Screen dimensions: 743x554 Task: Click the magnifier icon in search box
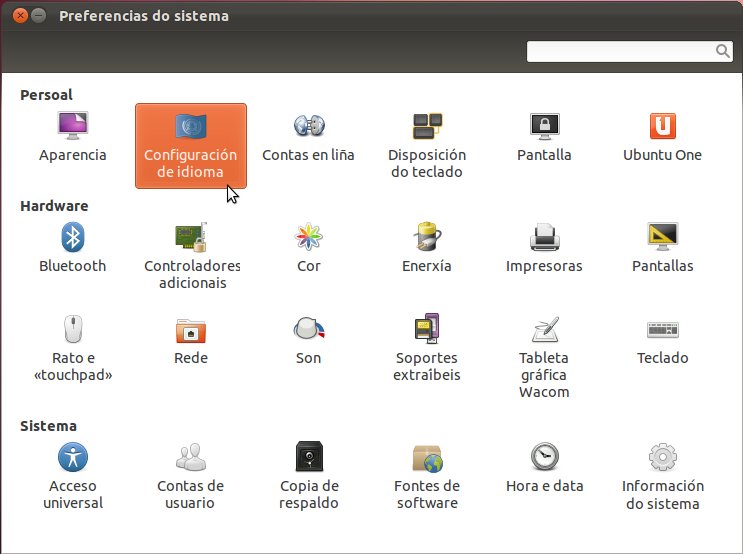click(723, 51)
